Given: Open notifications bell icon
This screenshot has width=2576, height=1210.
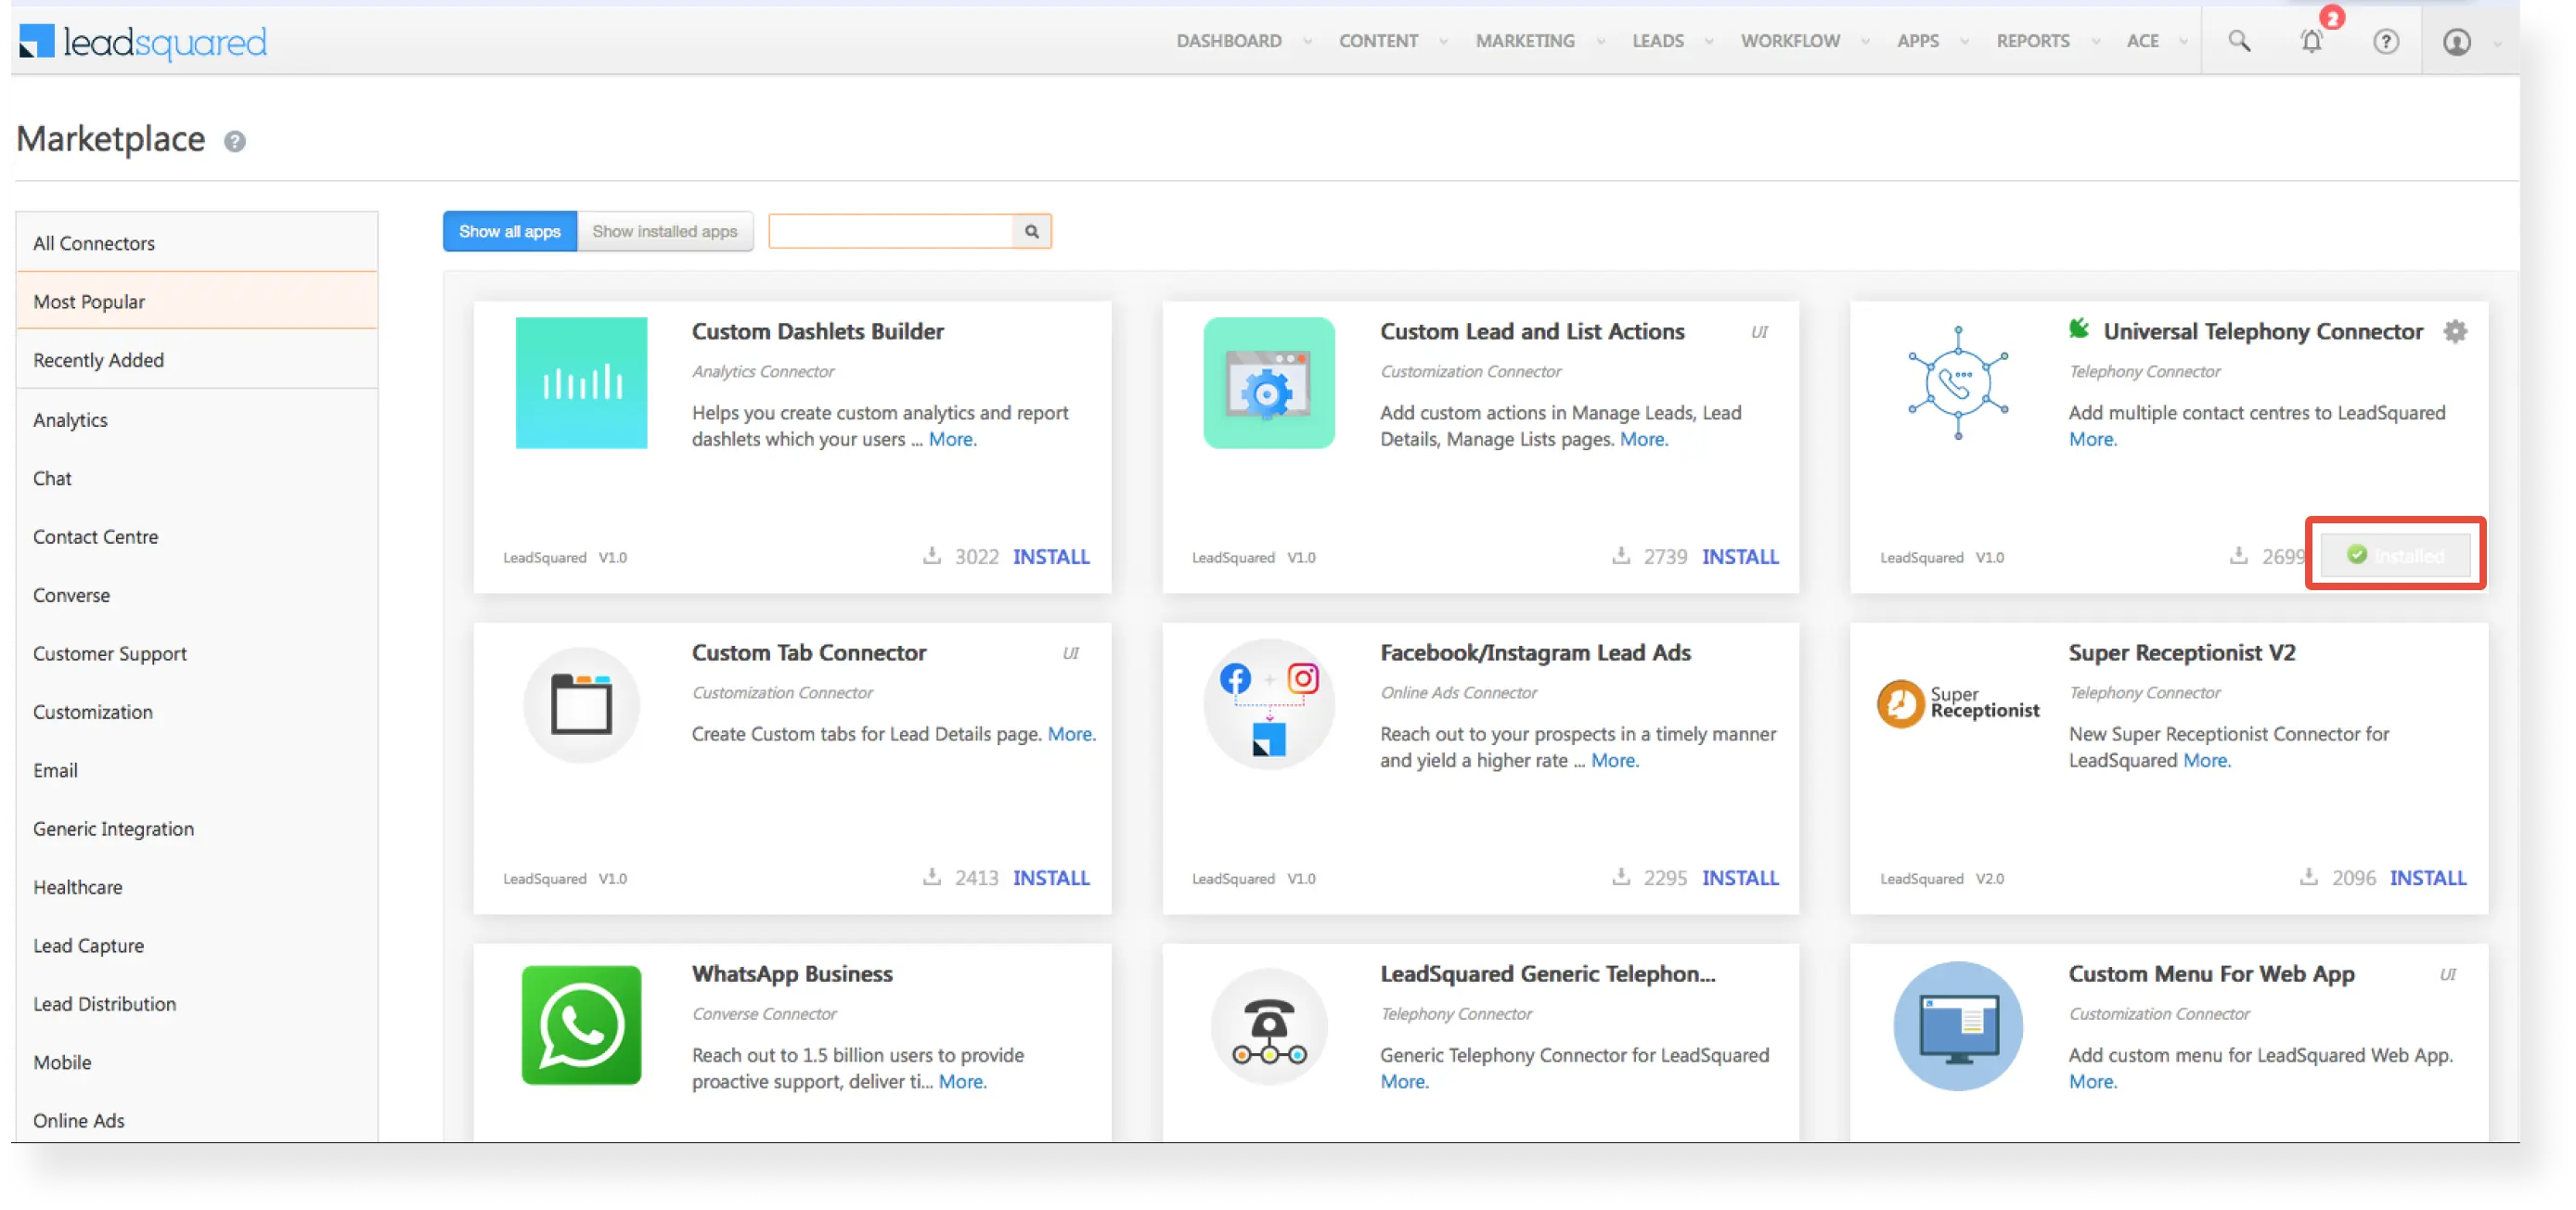Looking at the screenshot, I should pyautogui.click(x=2311, y=41).
